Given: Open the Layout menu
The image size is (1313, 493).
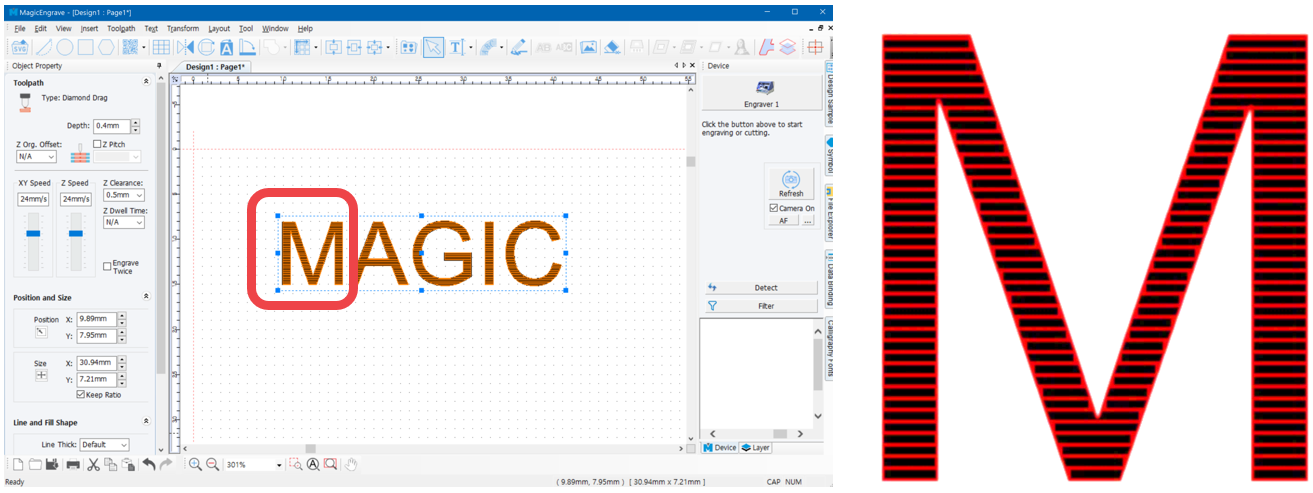Looking at the screenshot, I should (219, 29).
